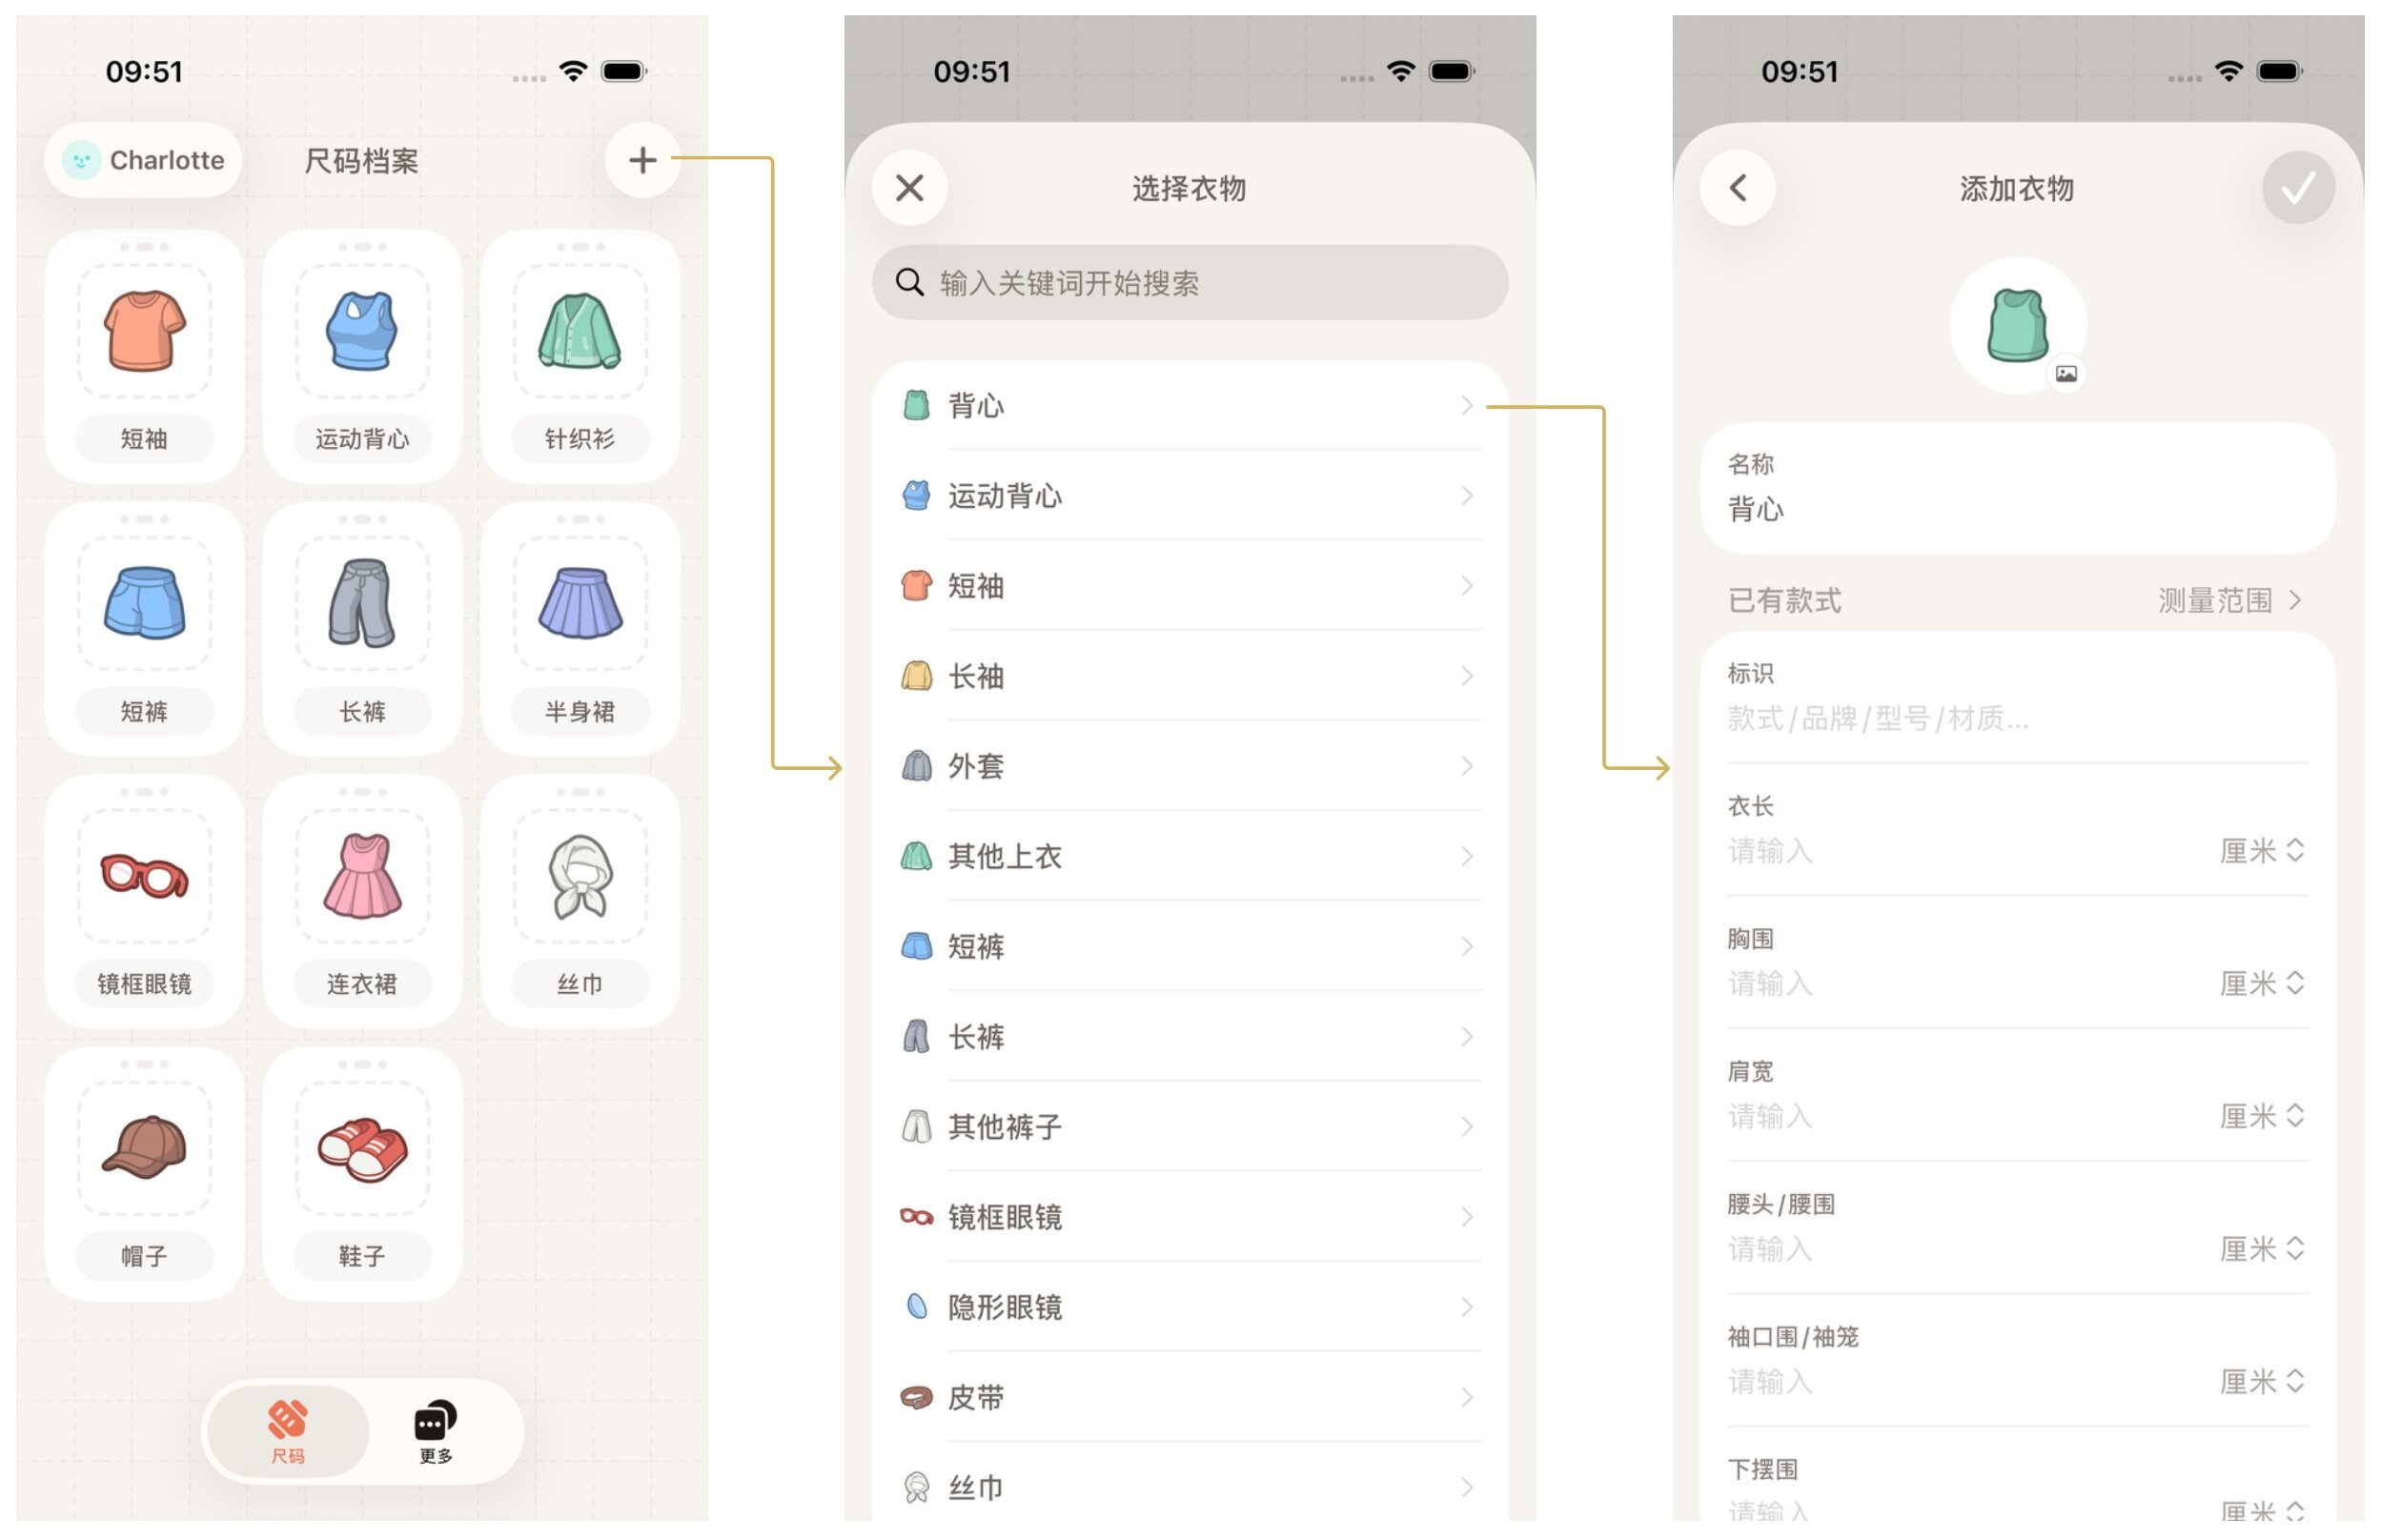The width and height of the screenshot is (2381, 1540).
Task: Expand 测量范围 options
Action: (2231, 600)
